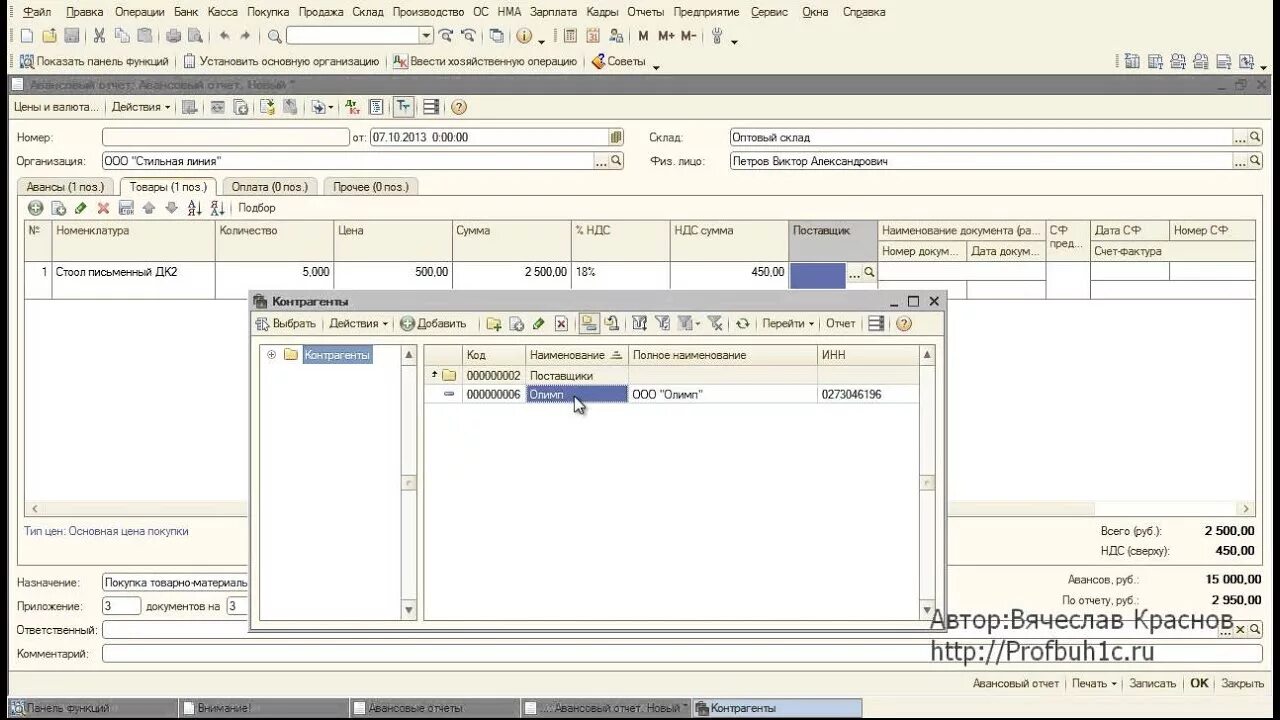Open the Печать dropdown at bottom
This screenshot has height=720, width=1280.
1094,684
